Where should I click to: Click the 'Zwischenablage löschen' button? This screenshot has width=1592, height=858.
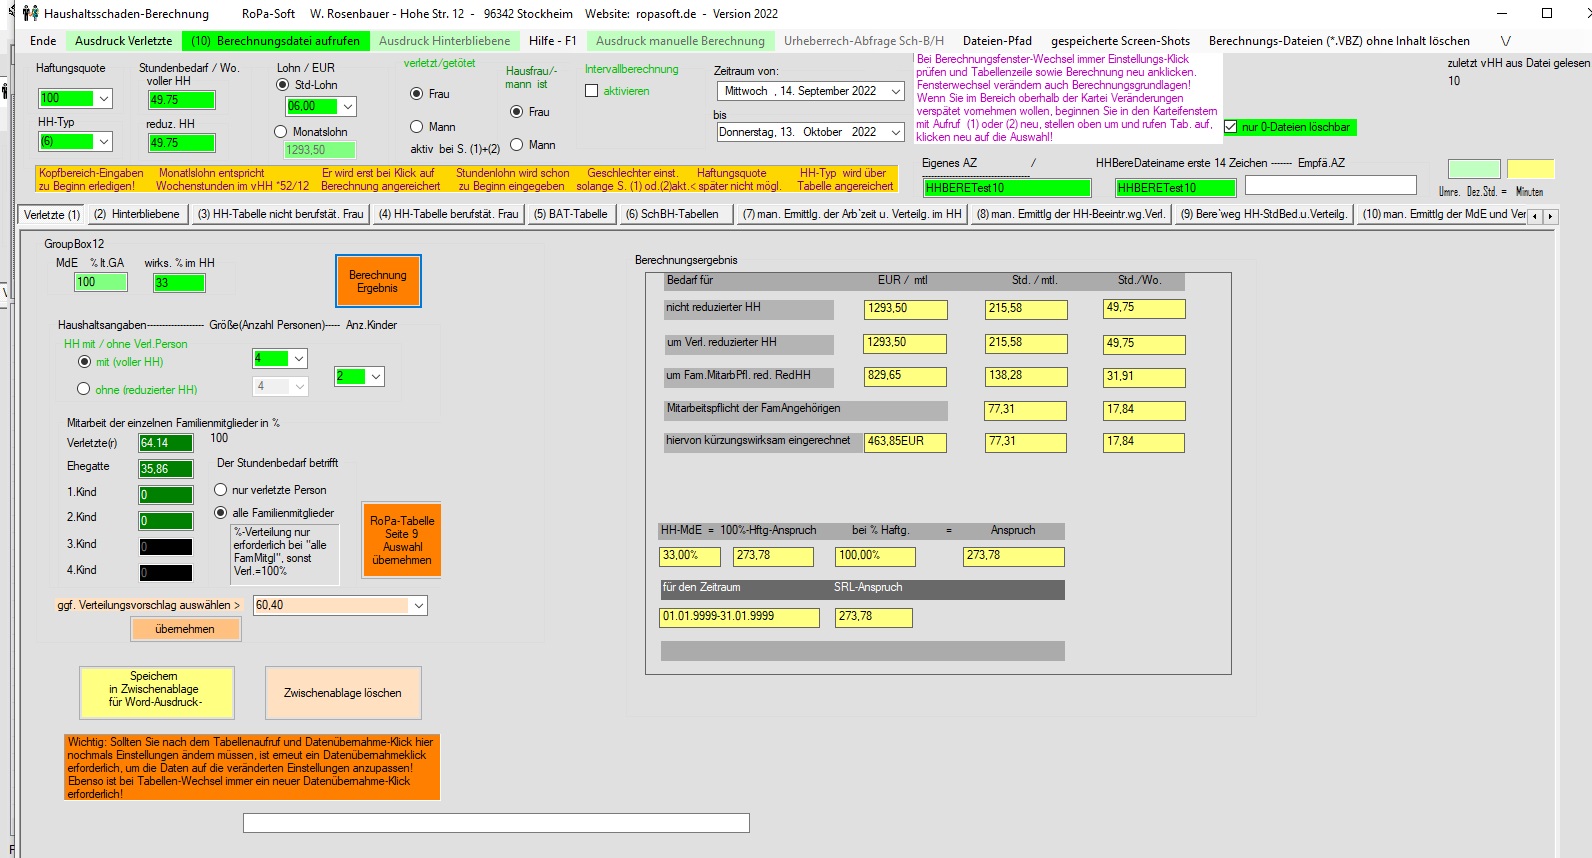point(343,693)
